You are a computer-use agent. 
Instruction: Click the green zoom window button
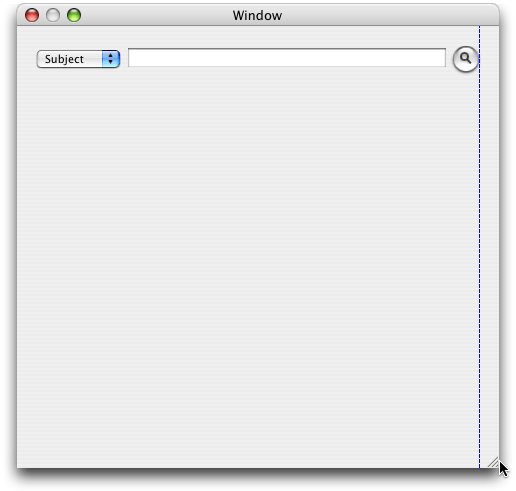tap(74, 15)
